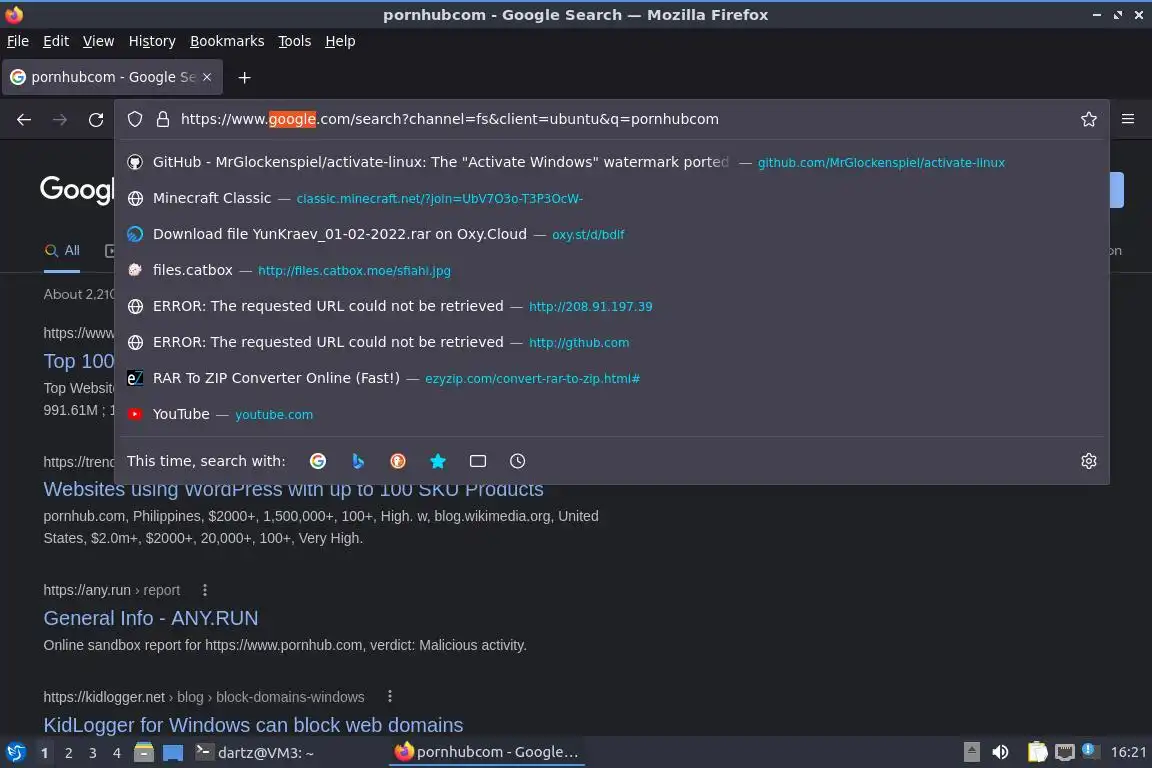This screenshot has height=768, width=1152.
Task: Choose GitHub activate-linux suggestion
Action: [x=611, y=162]
